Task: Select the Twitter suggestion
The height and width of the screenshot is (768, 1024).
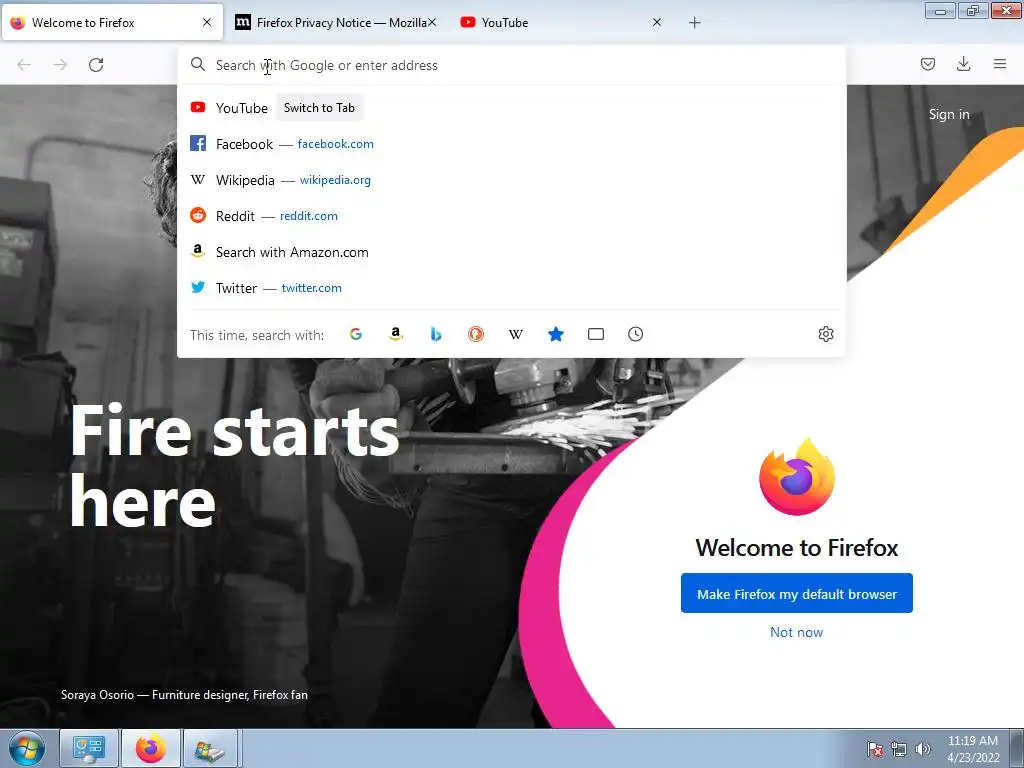Action: click(511, 288)
